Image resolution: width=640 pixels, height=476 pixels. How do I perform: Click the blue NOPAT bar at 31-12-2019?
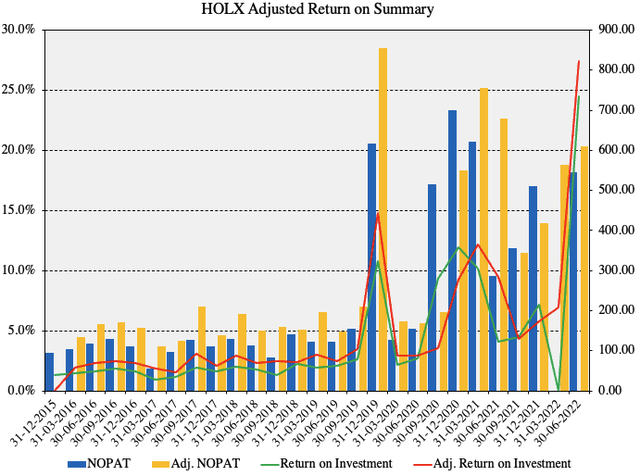372,267
